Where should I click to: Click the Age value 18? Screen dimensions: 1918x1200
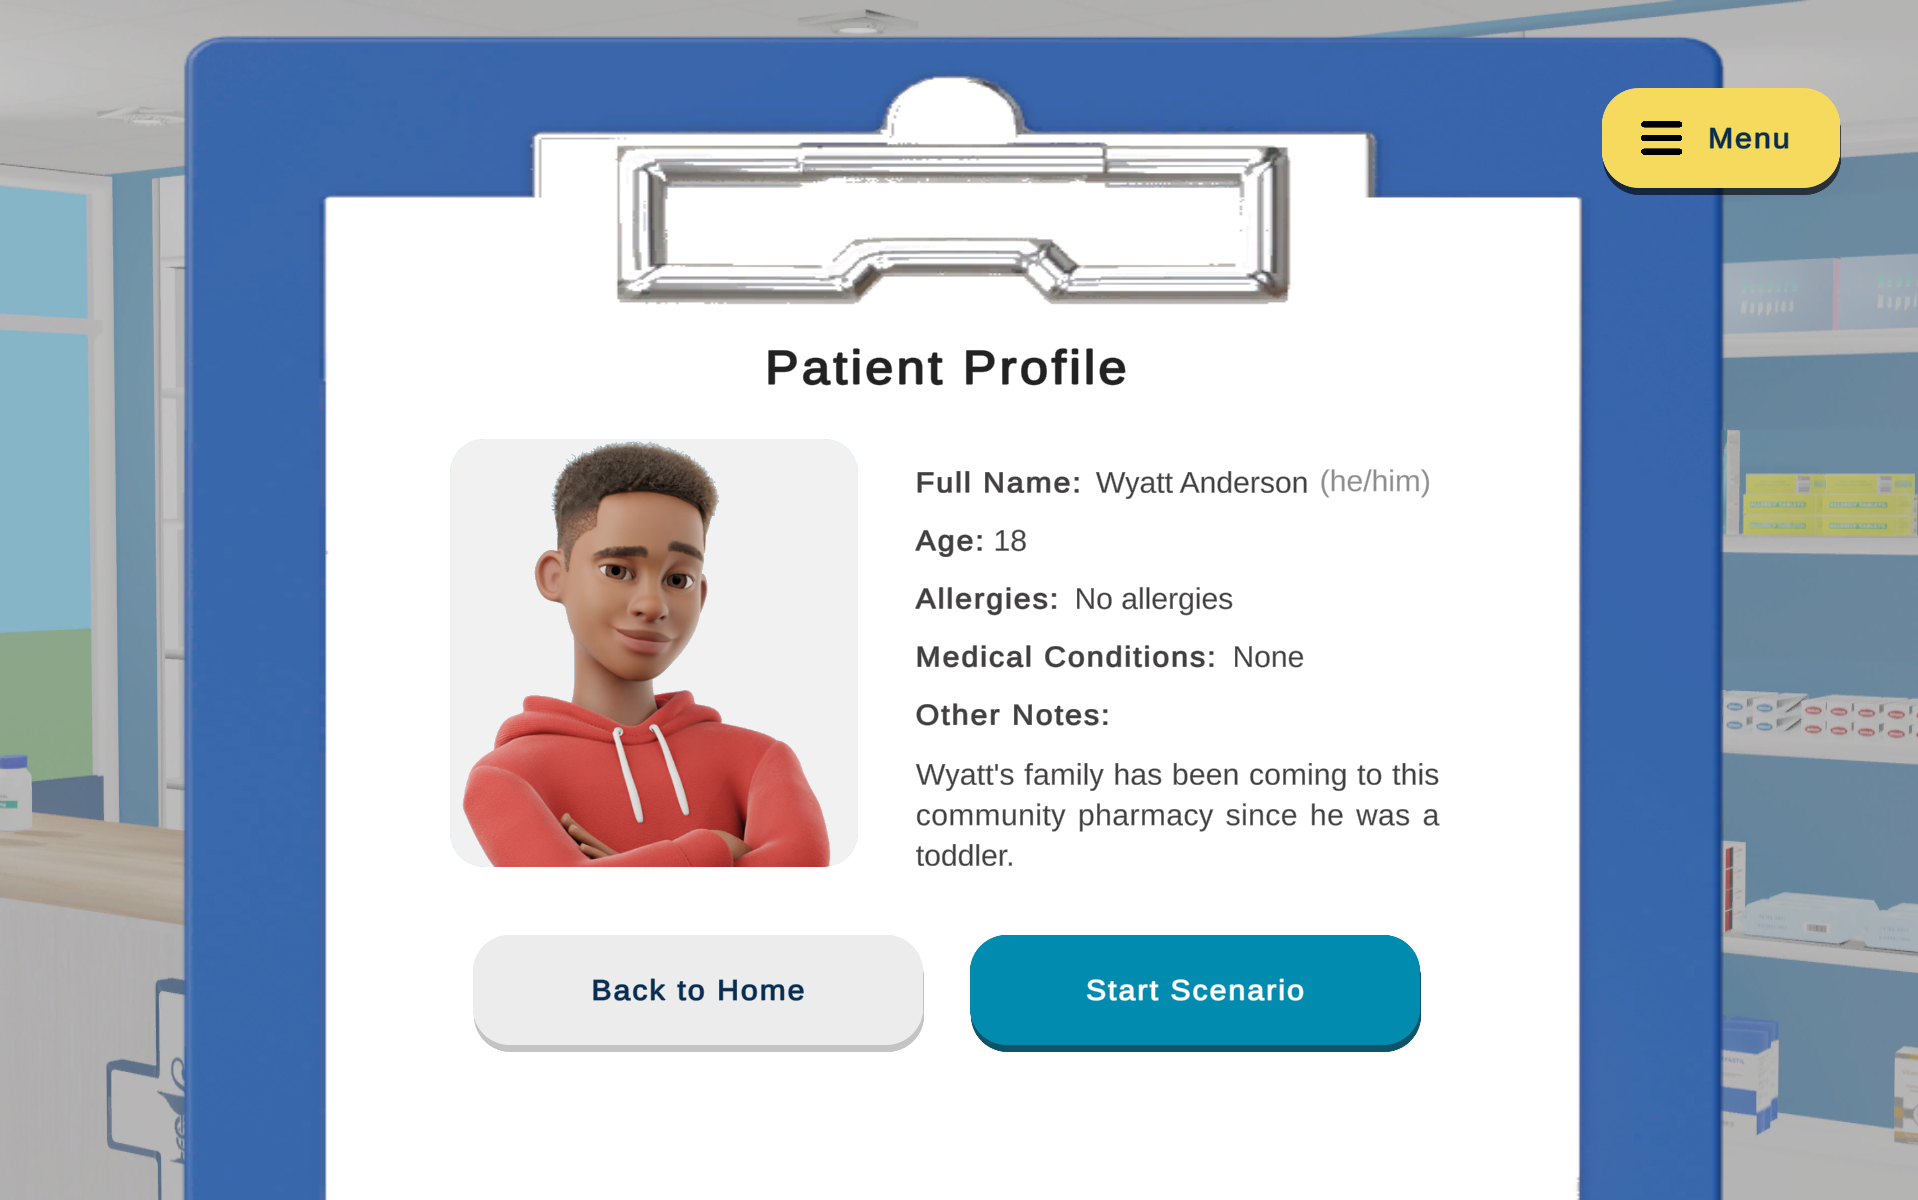point(1010,541)
